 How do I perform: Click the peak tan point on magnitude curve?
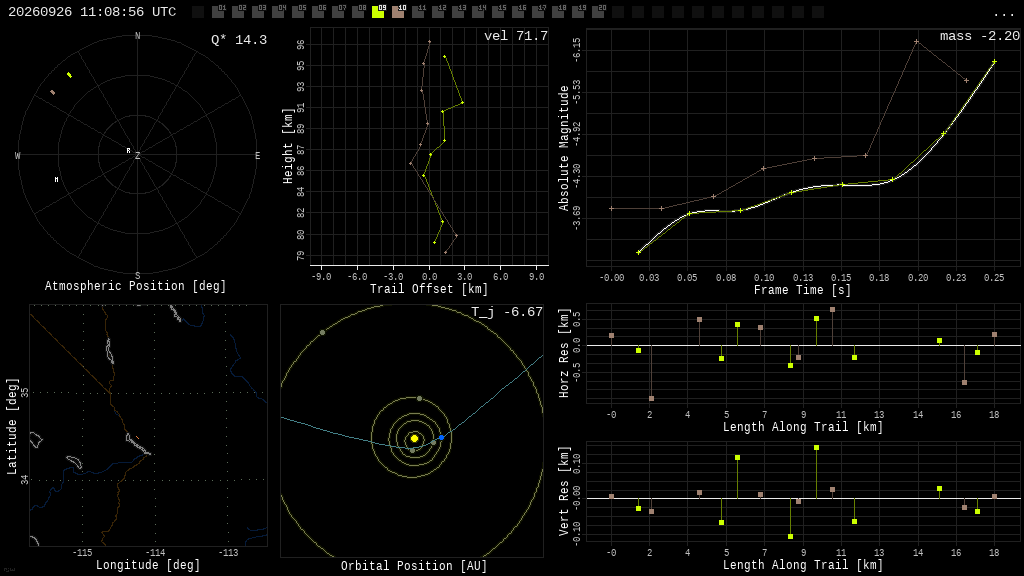pos(916,42)
